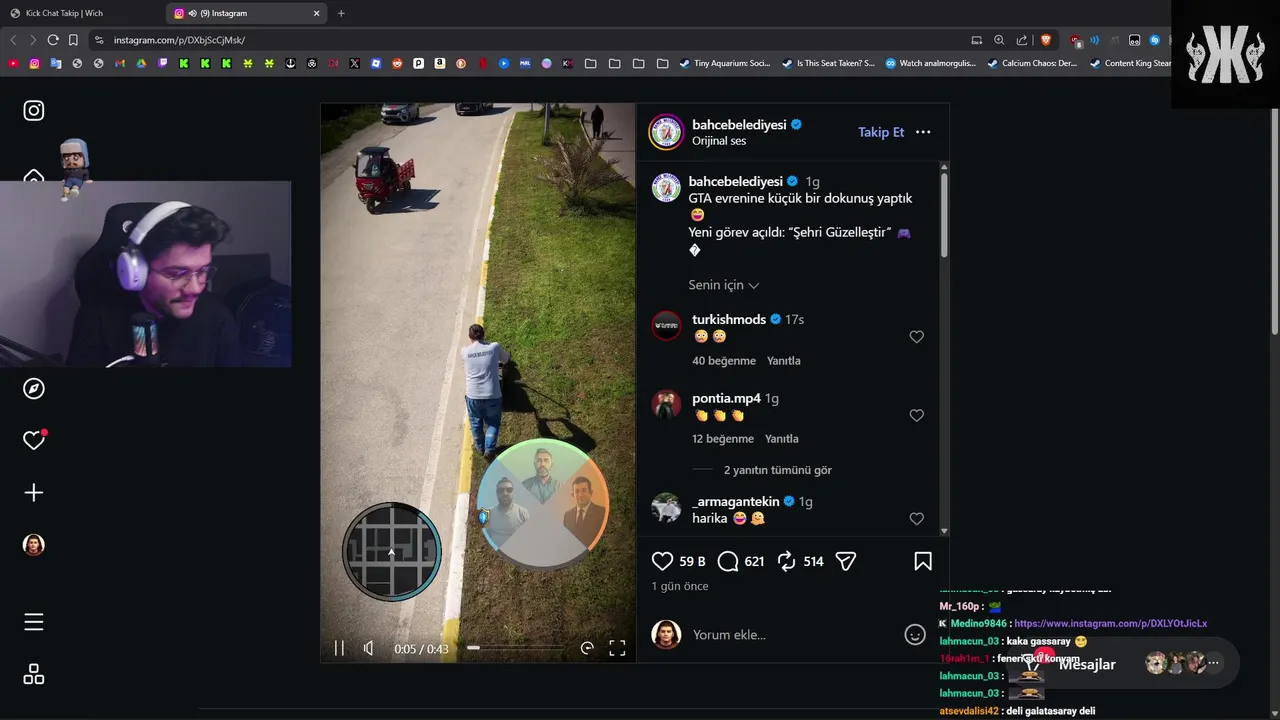The image size is (1280, 720).
Task: Open profile avatar in Instagram sidebar
Action: [34, 545]
